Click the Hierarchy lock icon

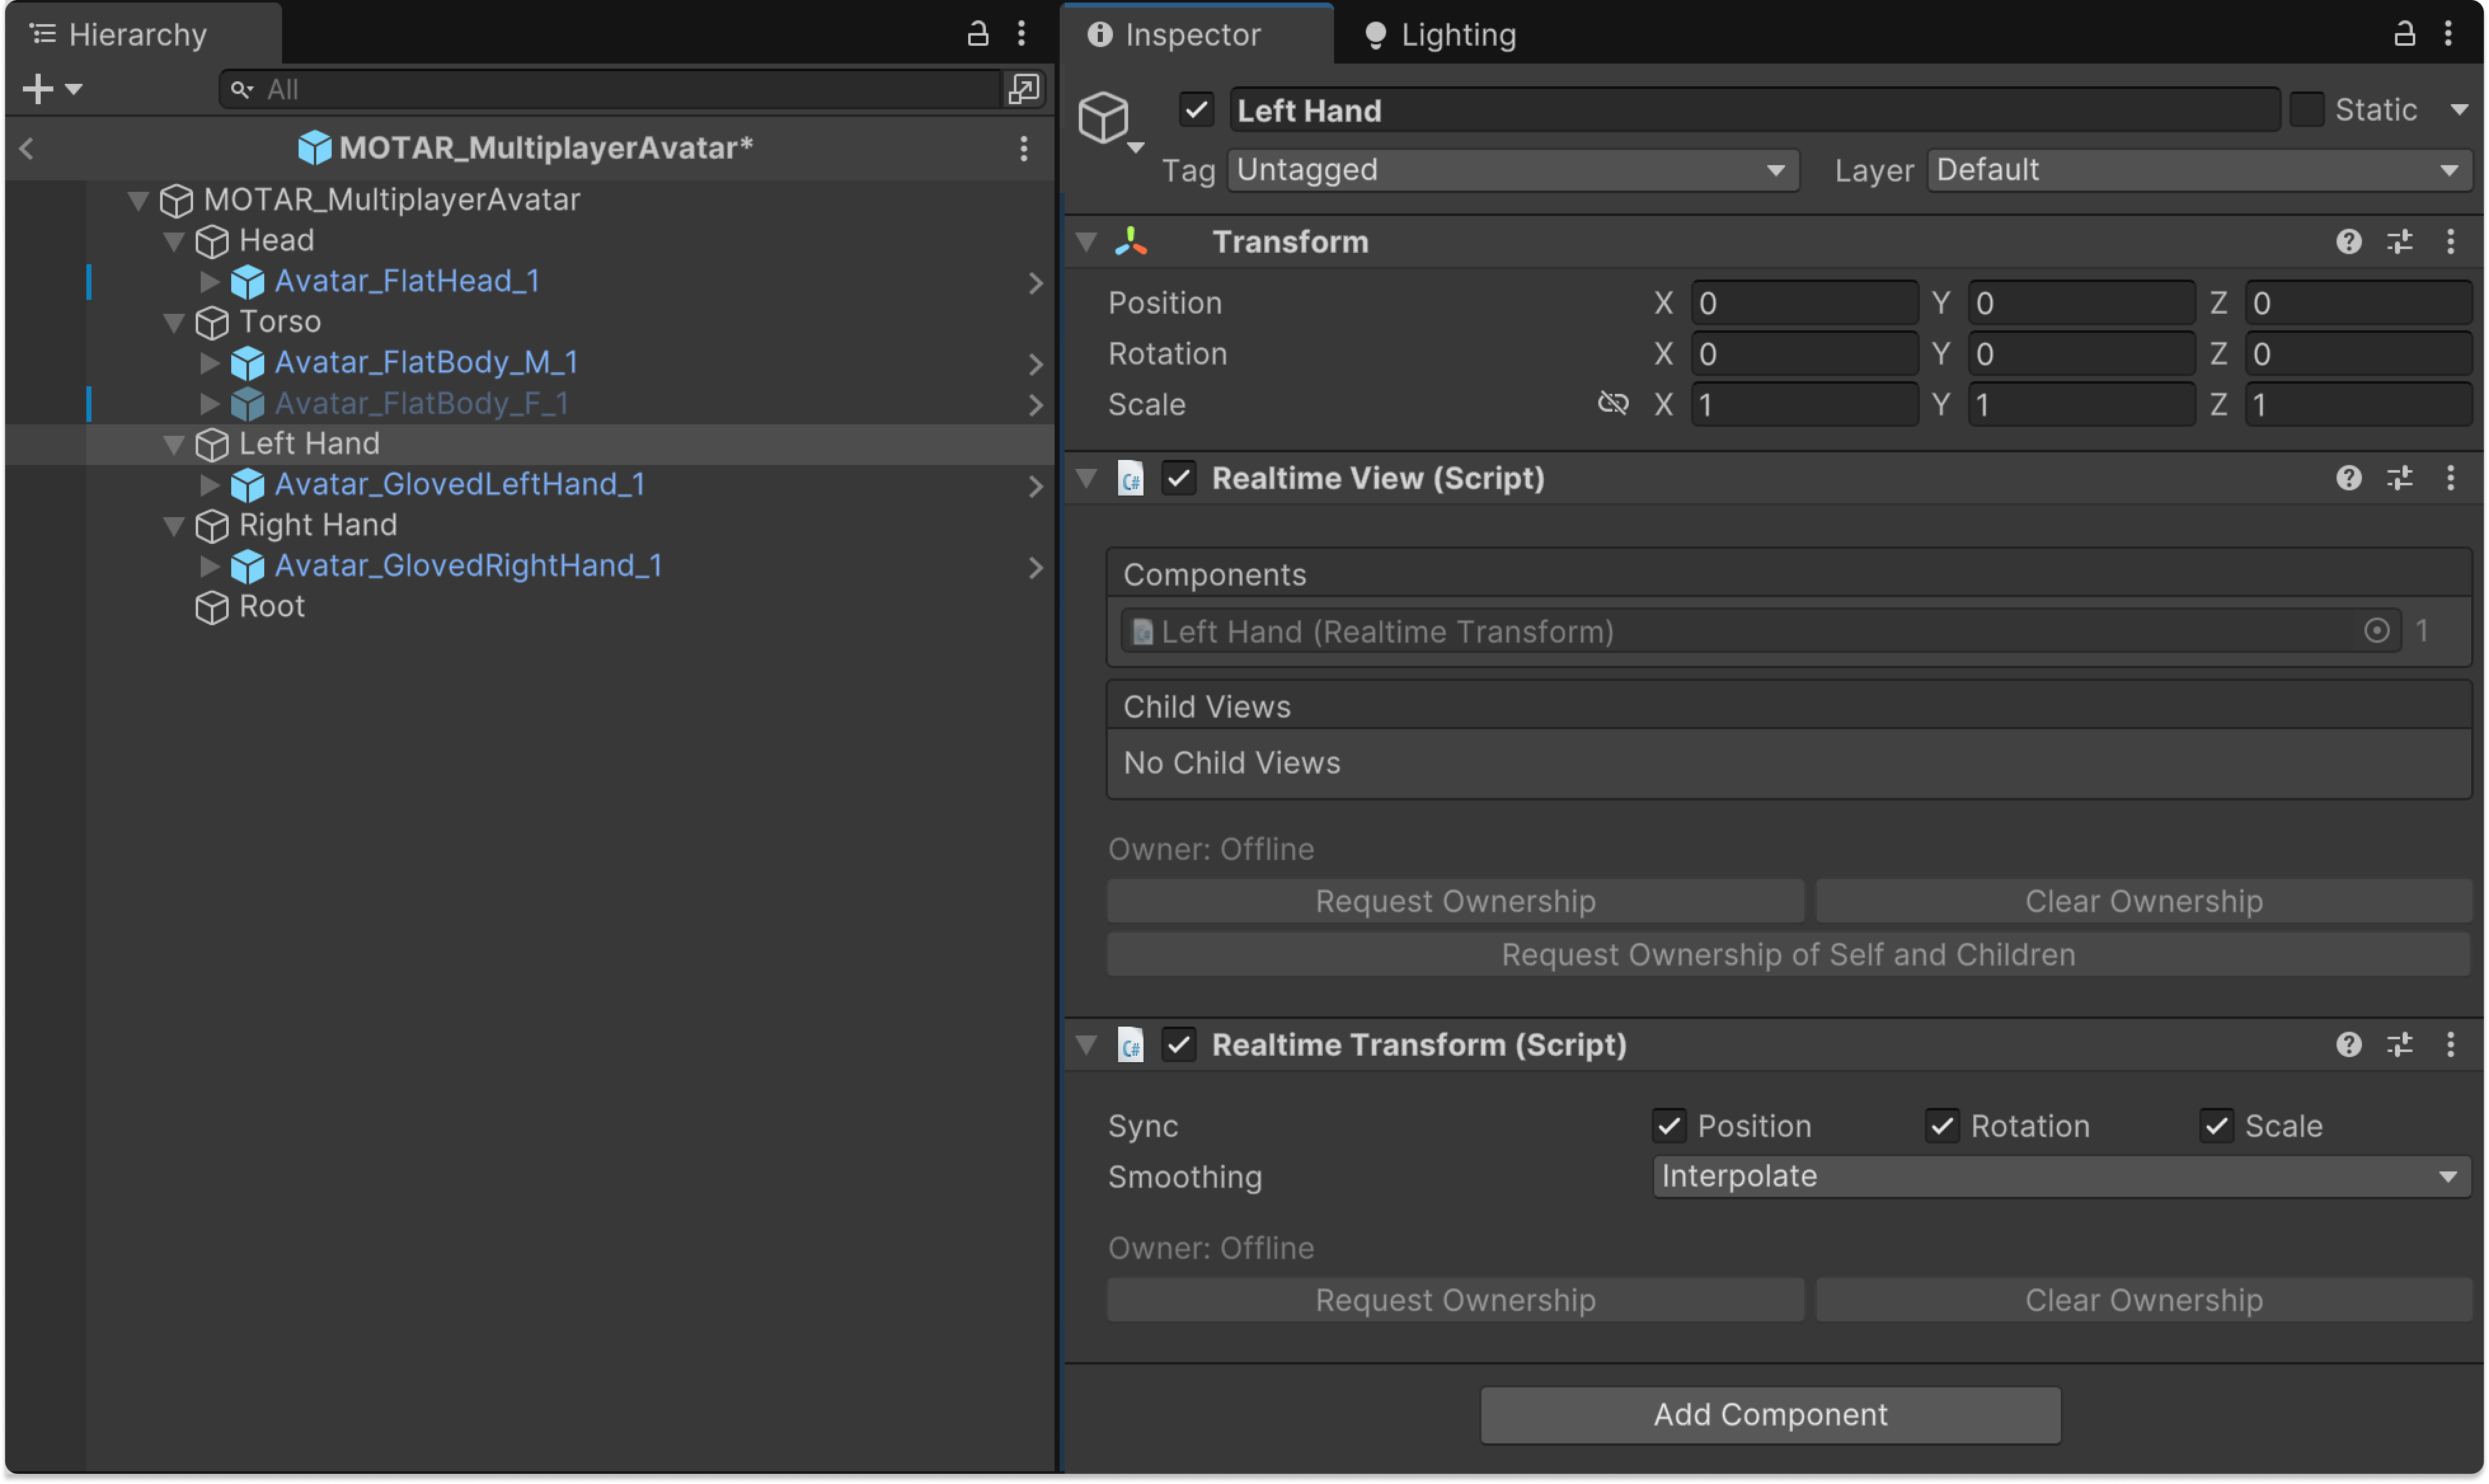point(977,34)
